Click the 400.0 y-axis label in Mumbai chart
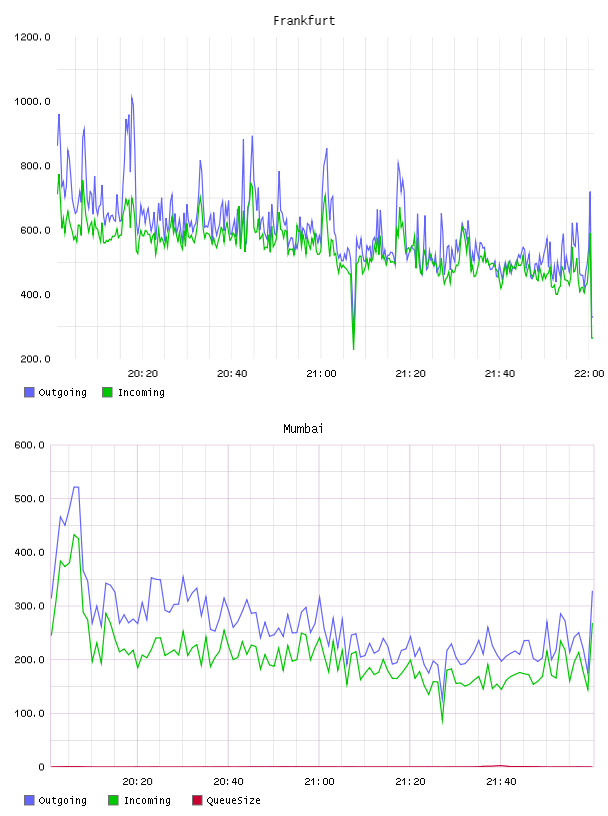608x816 pixels. point(30,552)
